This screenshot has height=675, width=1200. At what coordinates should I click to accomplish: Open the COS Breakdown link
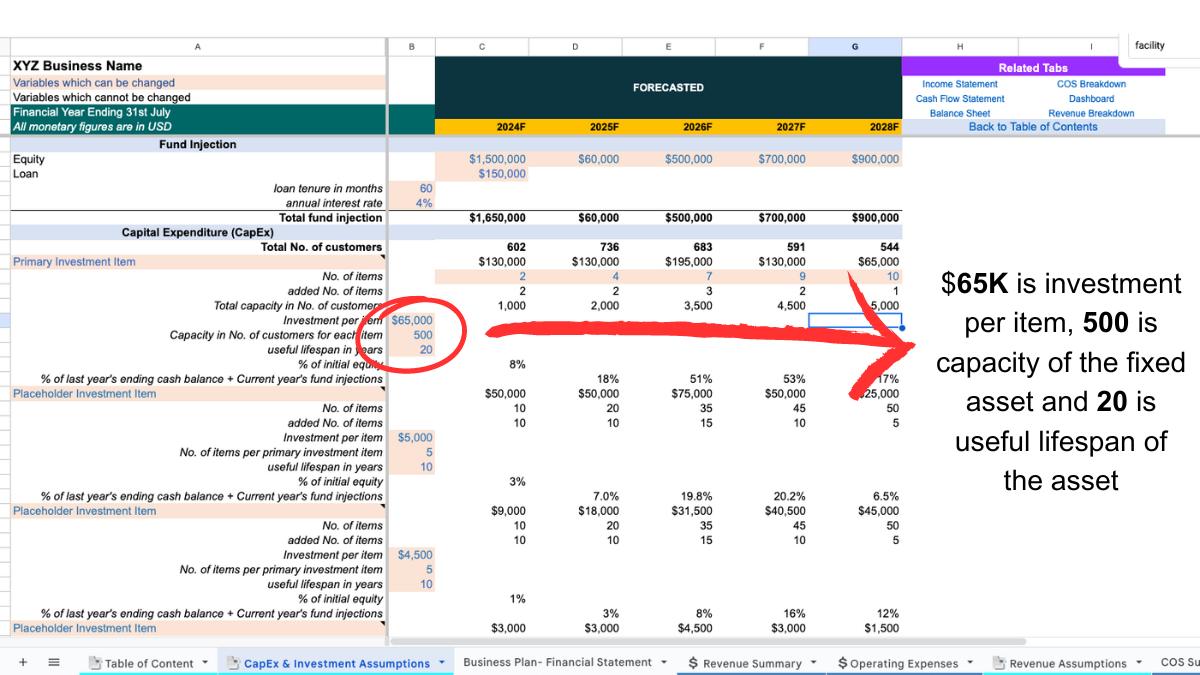click(1091, 84)
